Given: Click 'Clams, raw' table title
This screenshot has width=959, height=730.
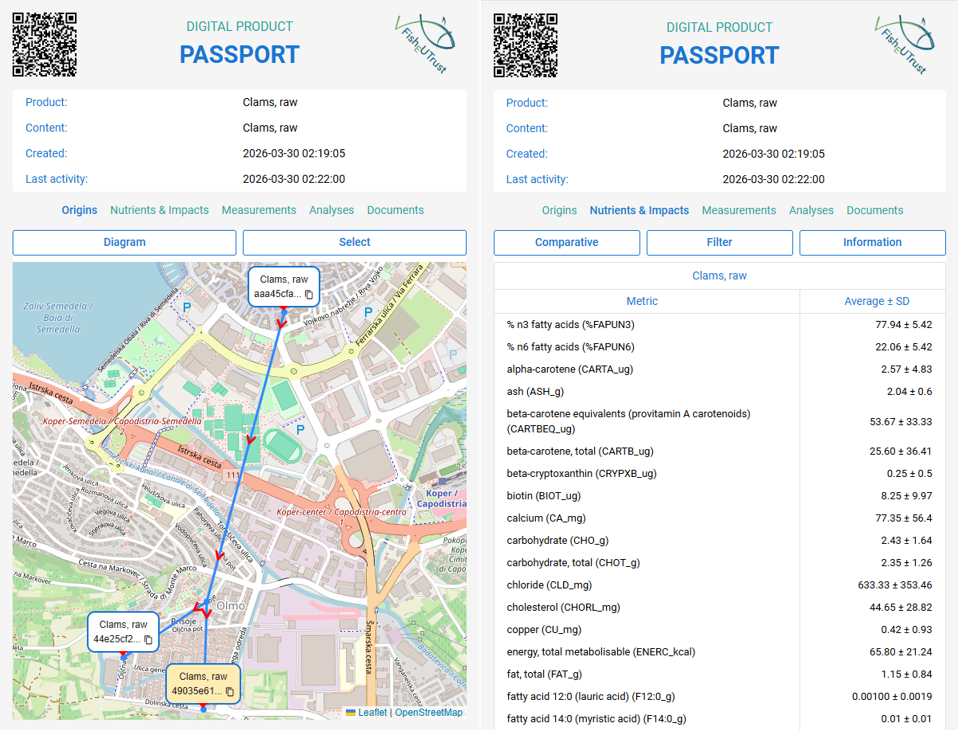Looking at the screenshot, I should pos(719,276).
